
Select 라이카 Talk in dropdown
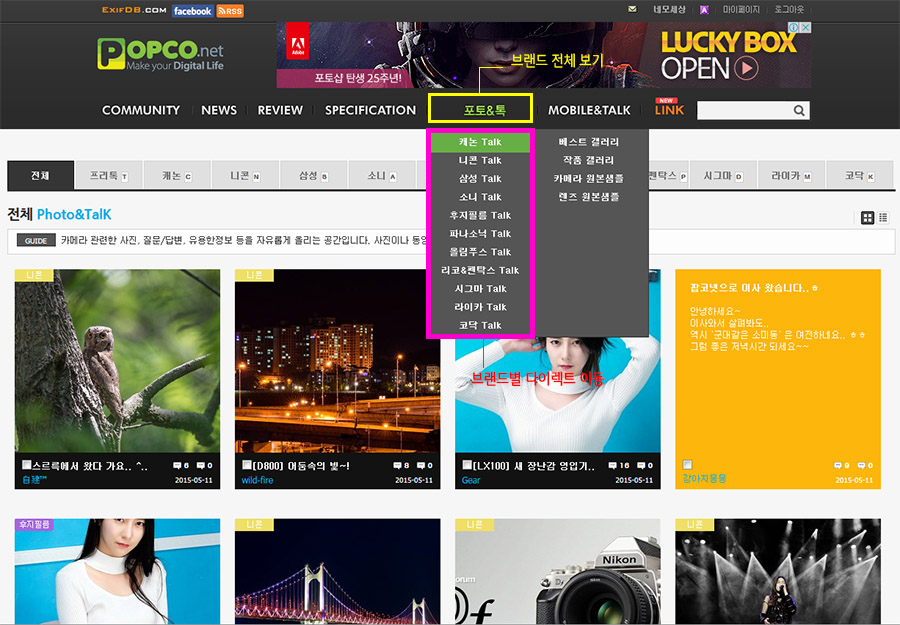[x=480, y=308]
